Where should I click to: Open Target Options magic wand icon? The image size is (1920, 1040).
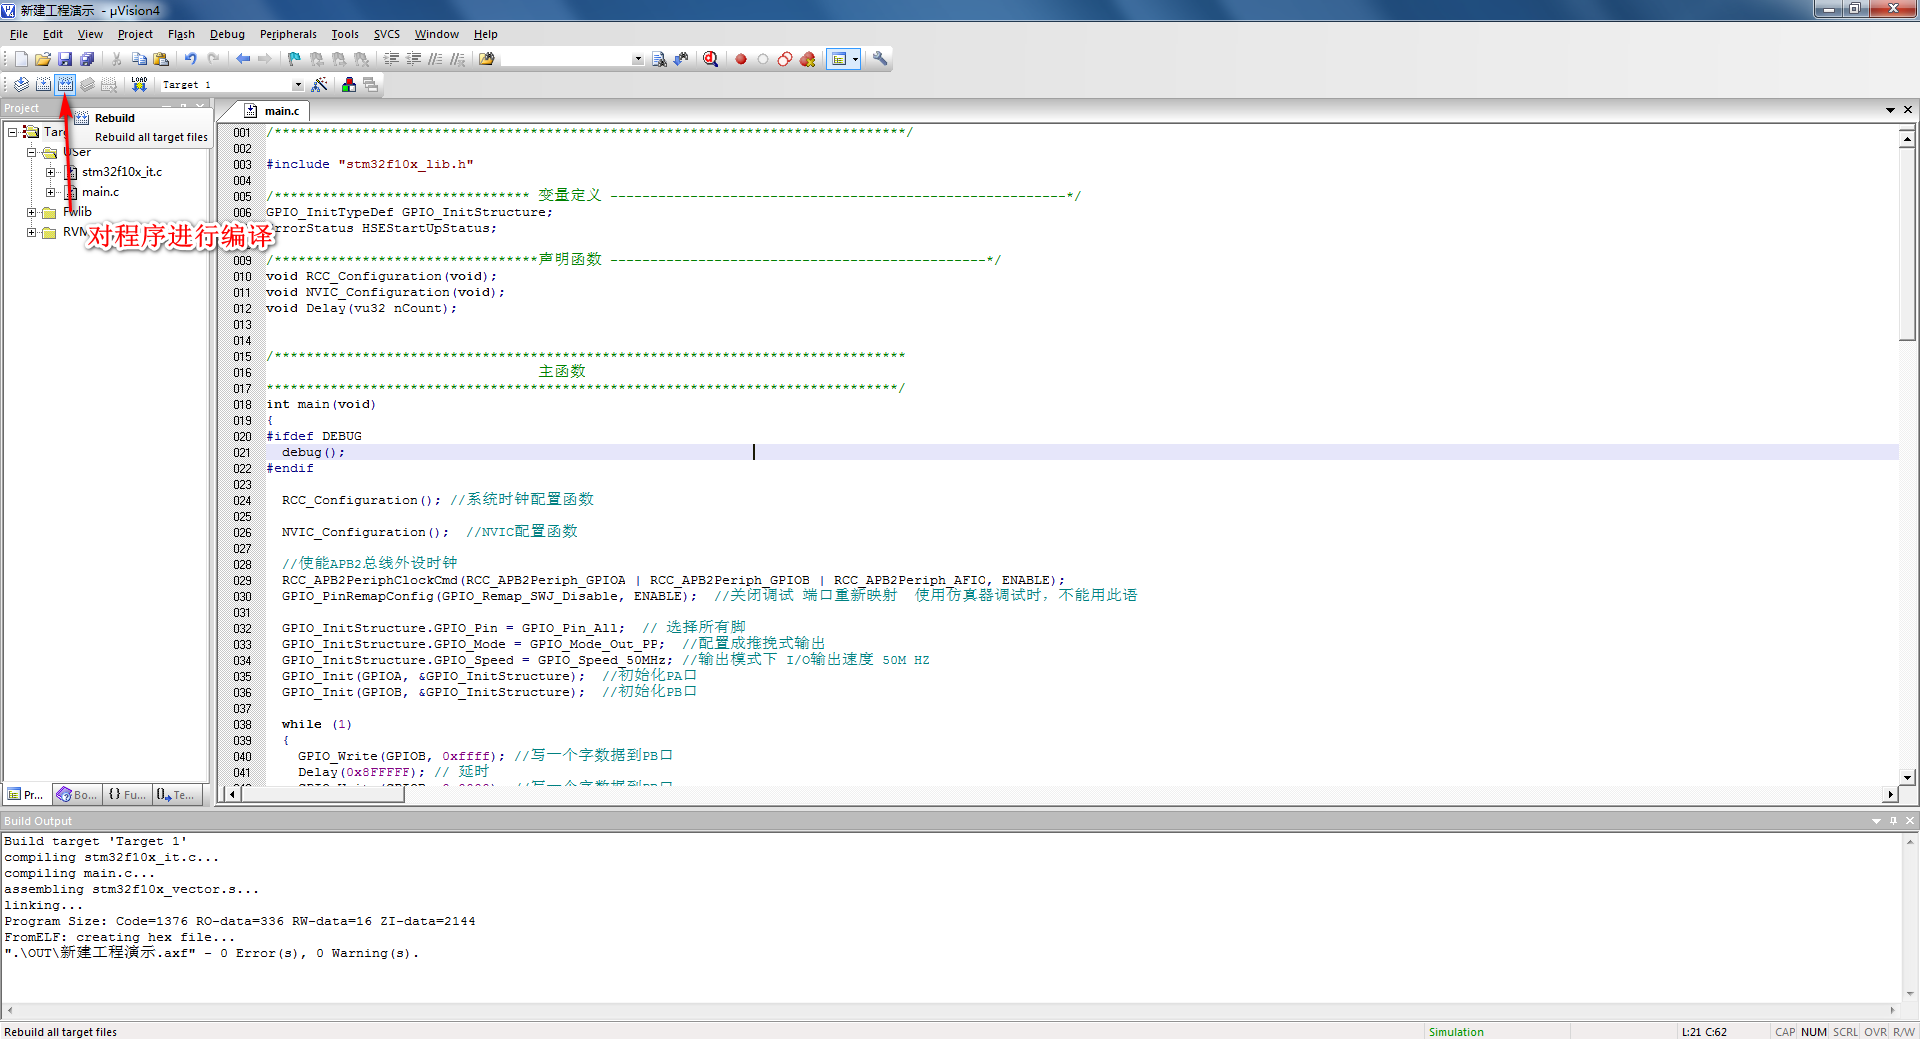click(x=319, y=85)
